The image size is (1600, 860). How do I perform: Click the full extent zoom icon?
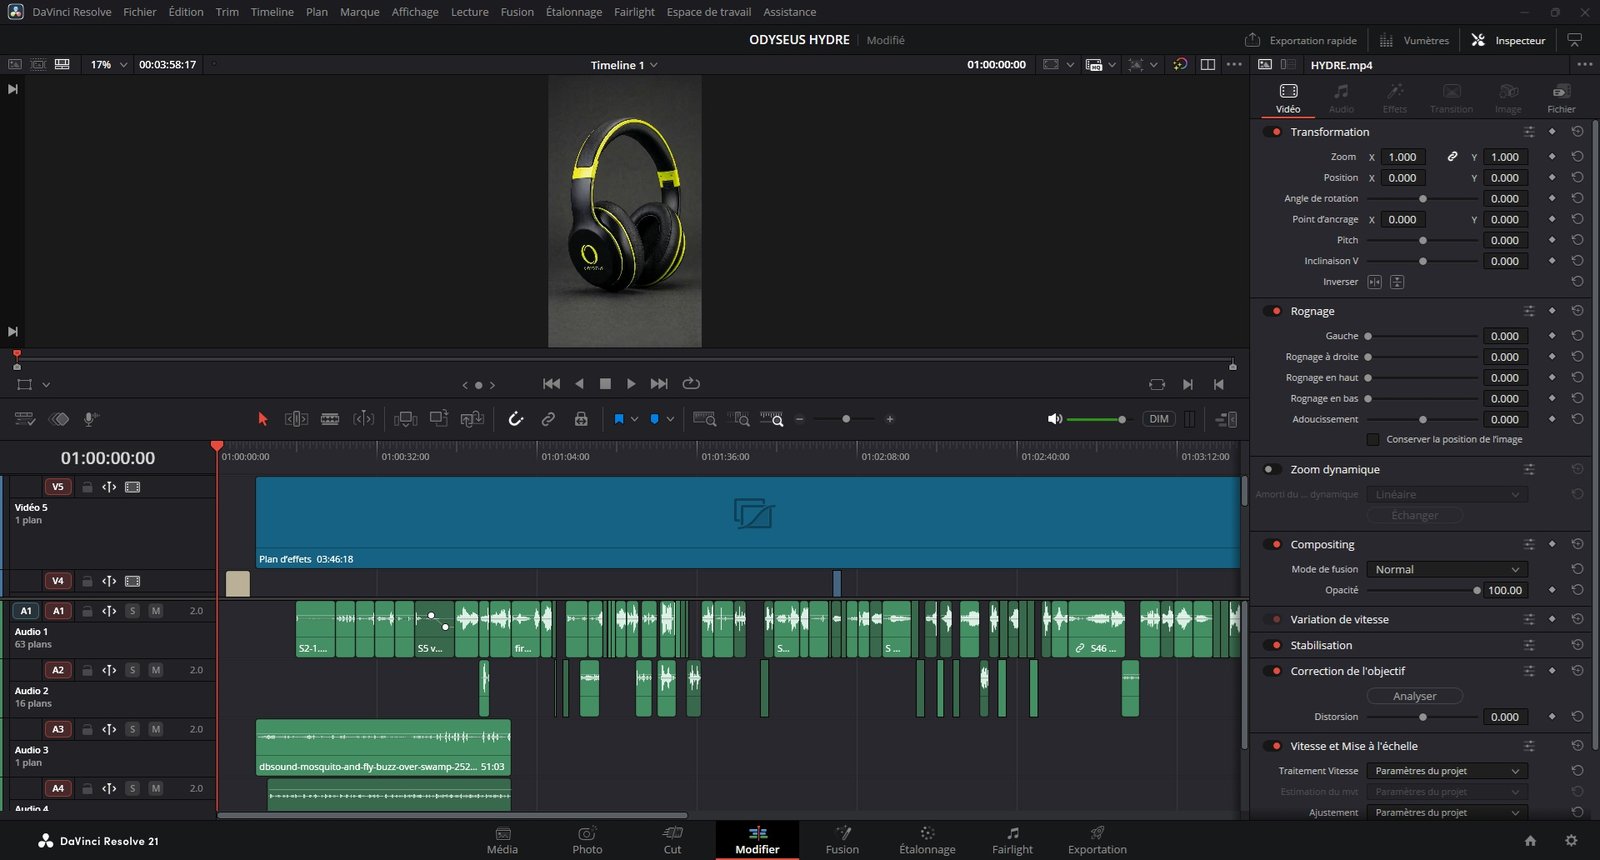705,419
